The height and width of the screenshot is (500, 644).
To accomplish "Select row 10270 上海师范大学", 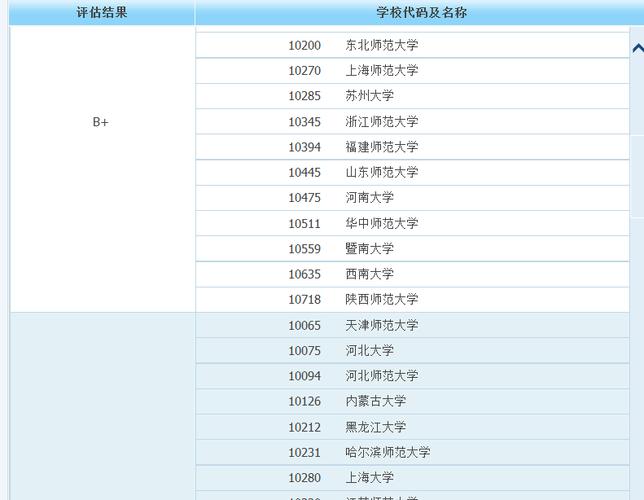I will [412, 71].
